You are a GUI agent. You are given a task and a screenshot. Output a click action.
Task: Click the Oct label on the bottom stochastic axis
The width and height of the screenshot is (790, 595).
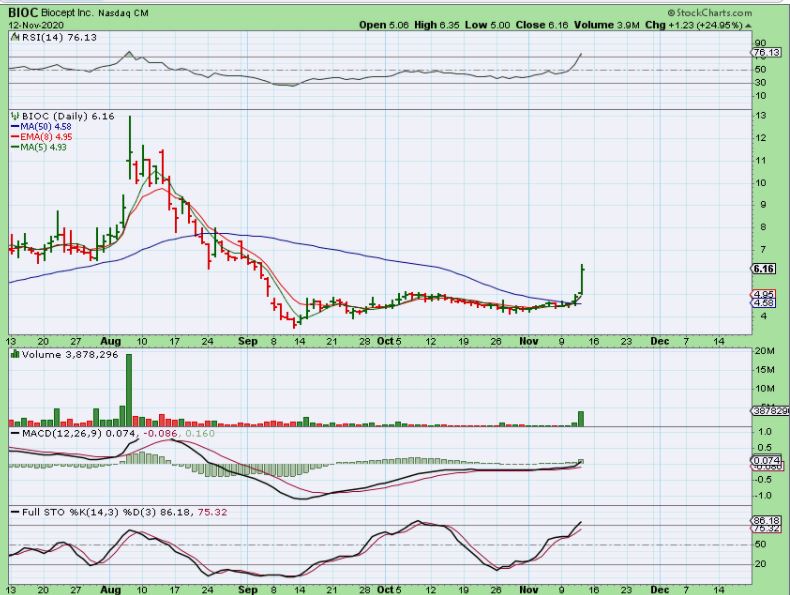click(385, 589)
